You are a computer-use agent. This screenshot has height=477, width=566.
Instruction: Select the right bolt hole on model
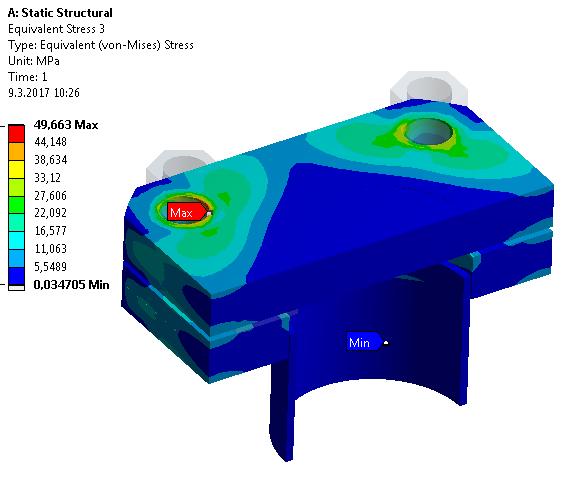click(x=428, y=132)
